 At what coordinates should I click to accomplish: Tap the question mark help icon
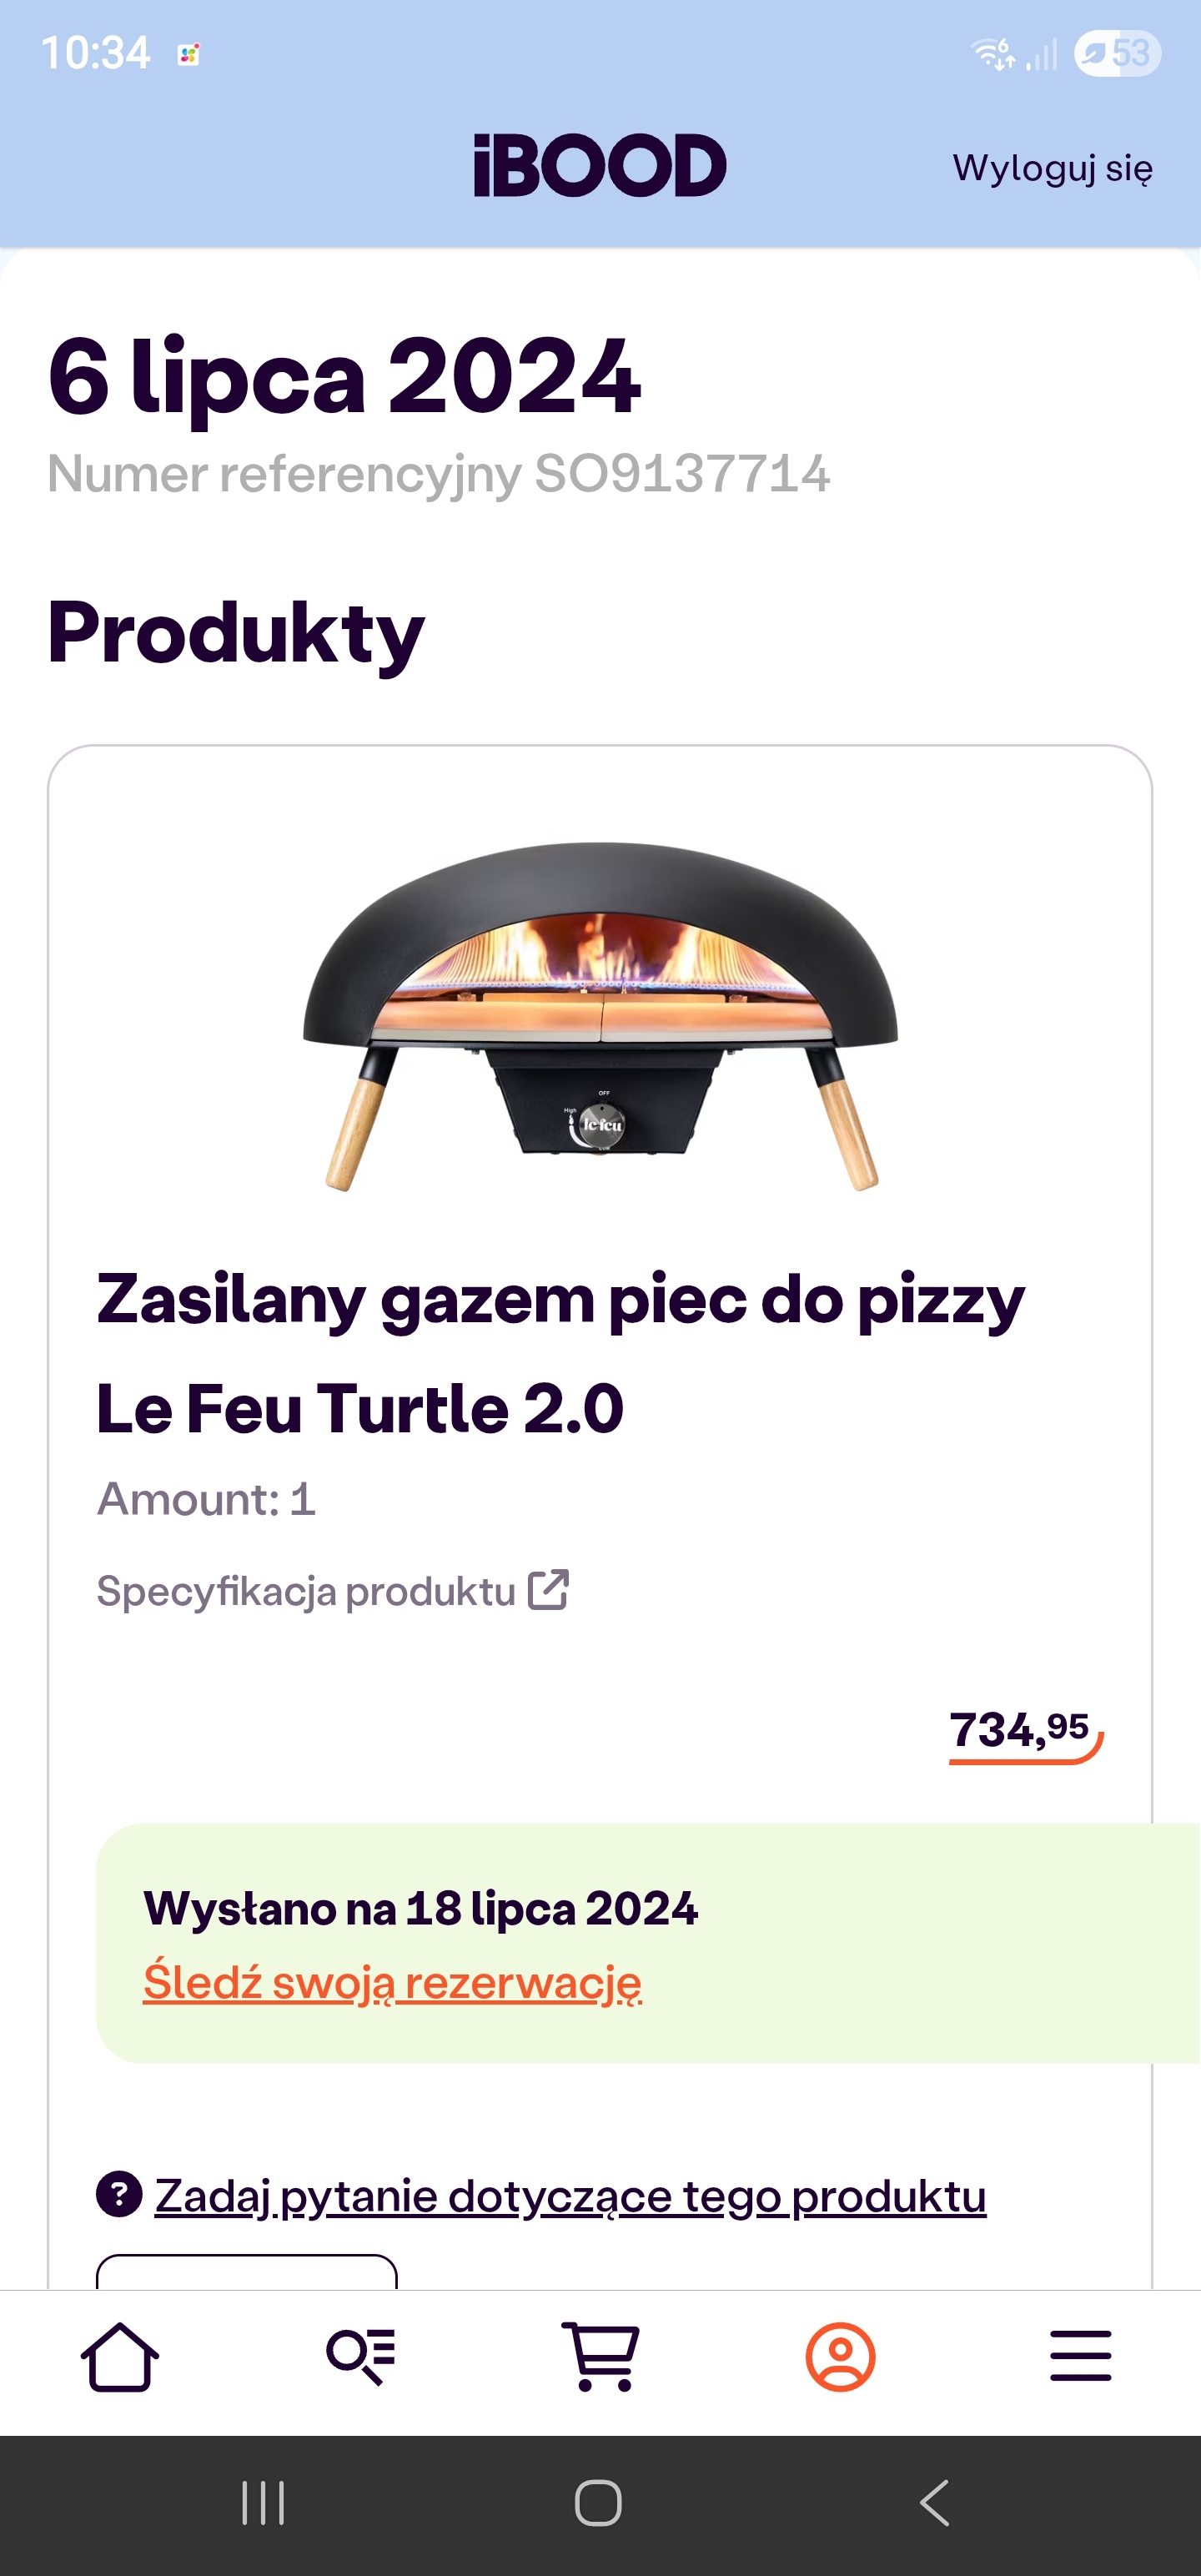pyautogui.click(x=119, y=2195)
